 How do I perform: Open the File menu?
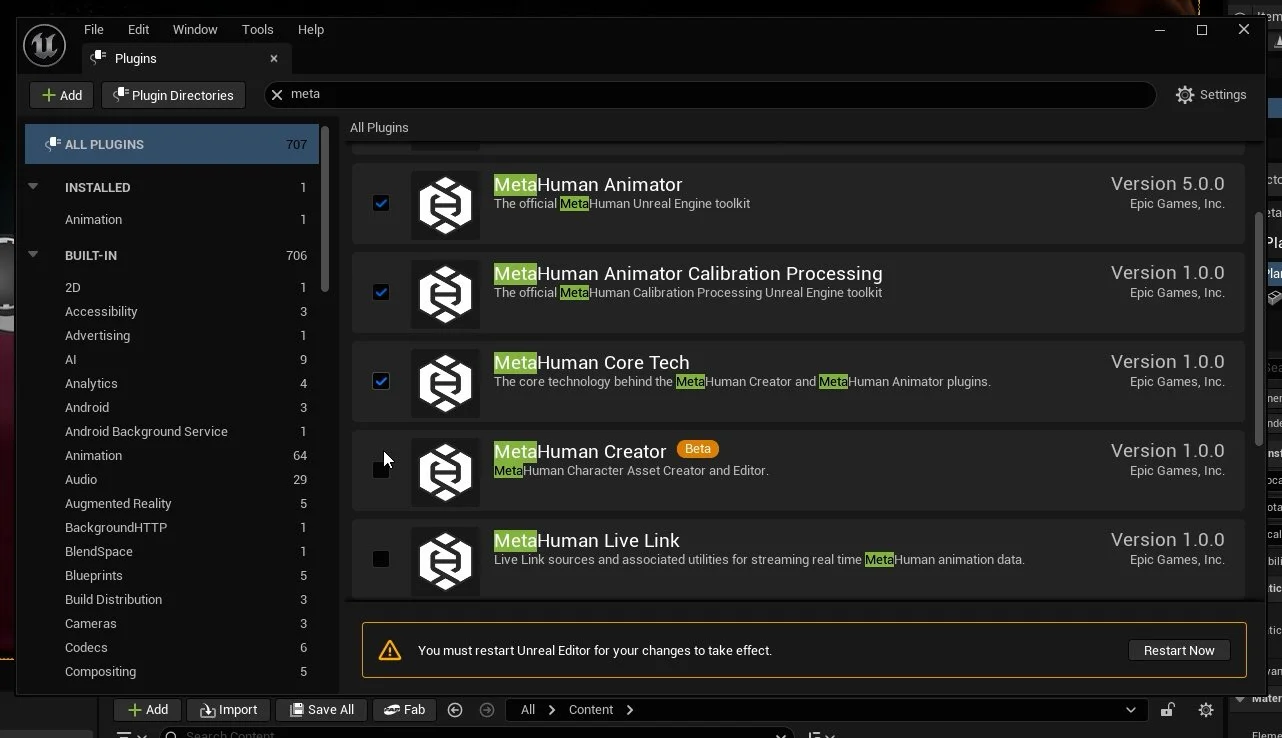click(93, 29)
